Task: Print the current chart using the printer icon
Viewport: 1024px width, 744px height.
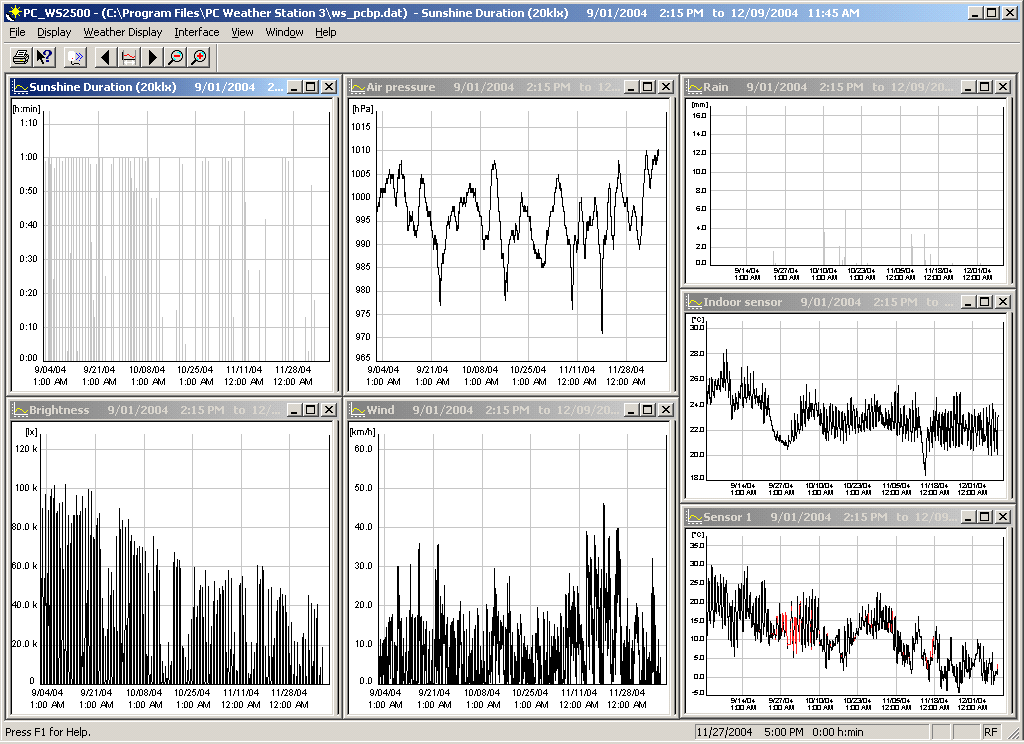Action: click(21, 57)
